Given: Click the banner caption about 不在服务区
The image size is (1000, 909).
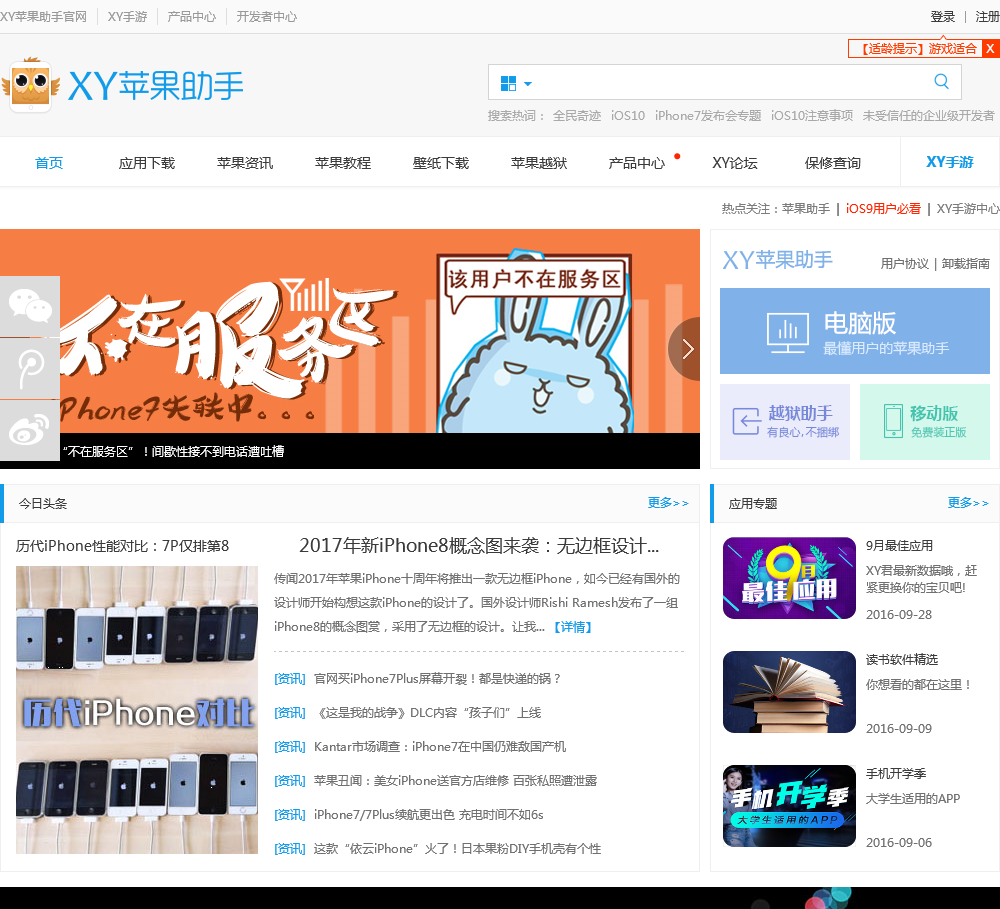Looking at the screenshot, I should [173, 452].
